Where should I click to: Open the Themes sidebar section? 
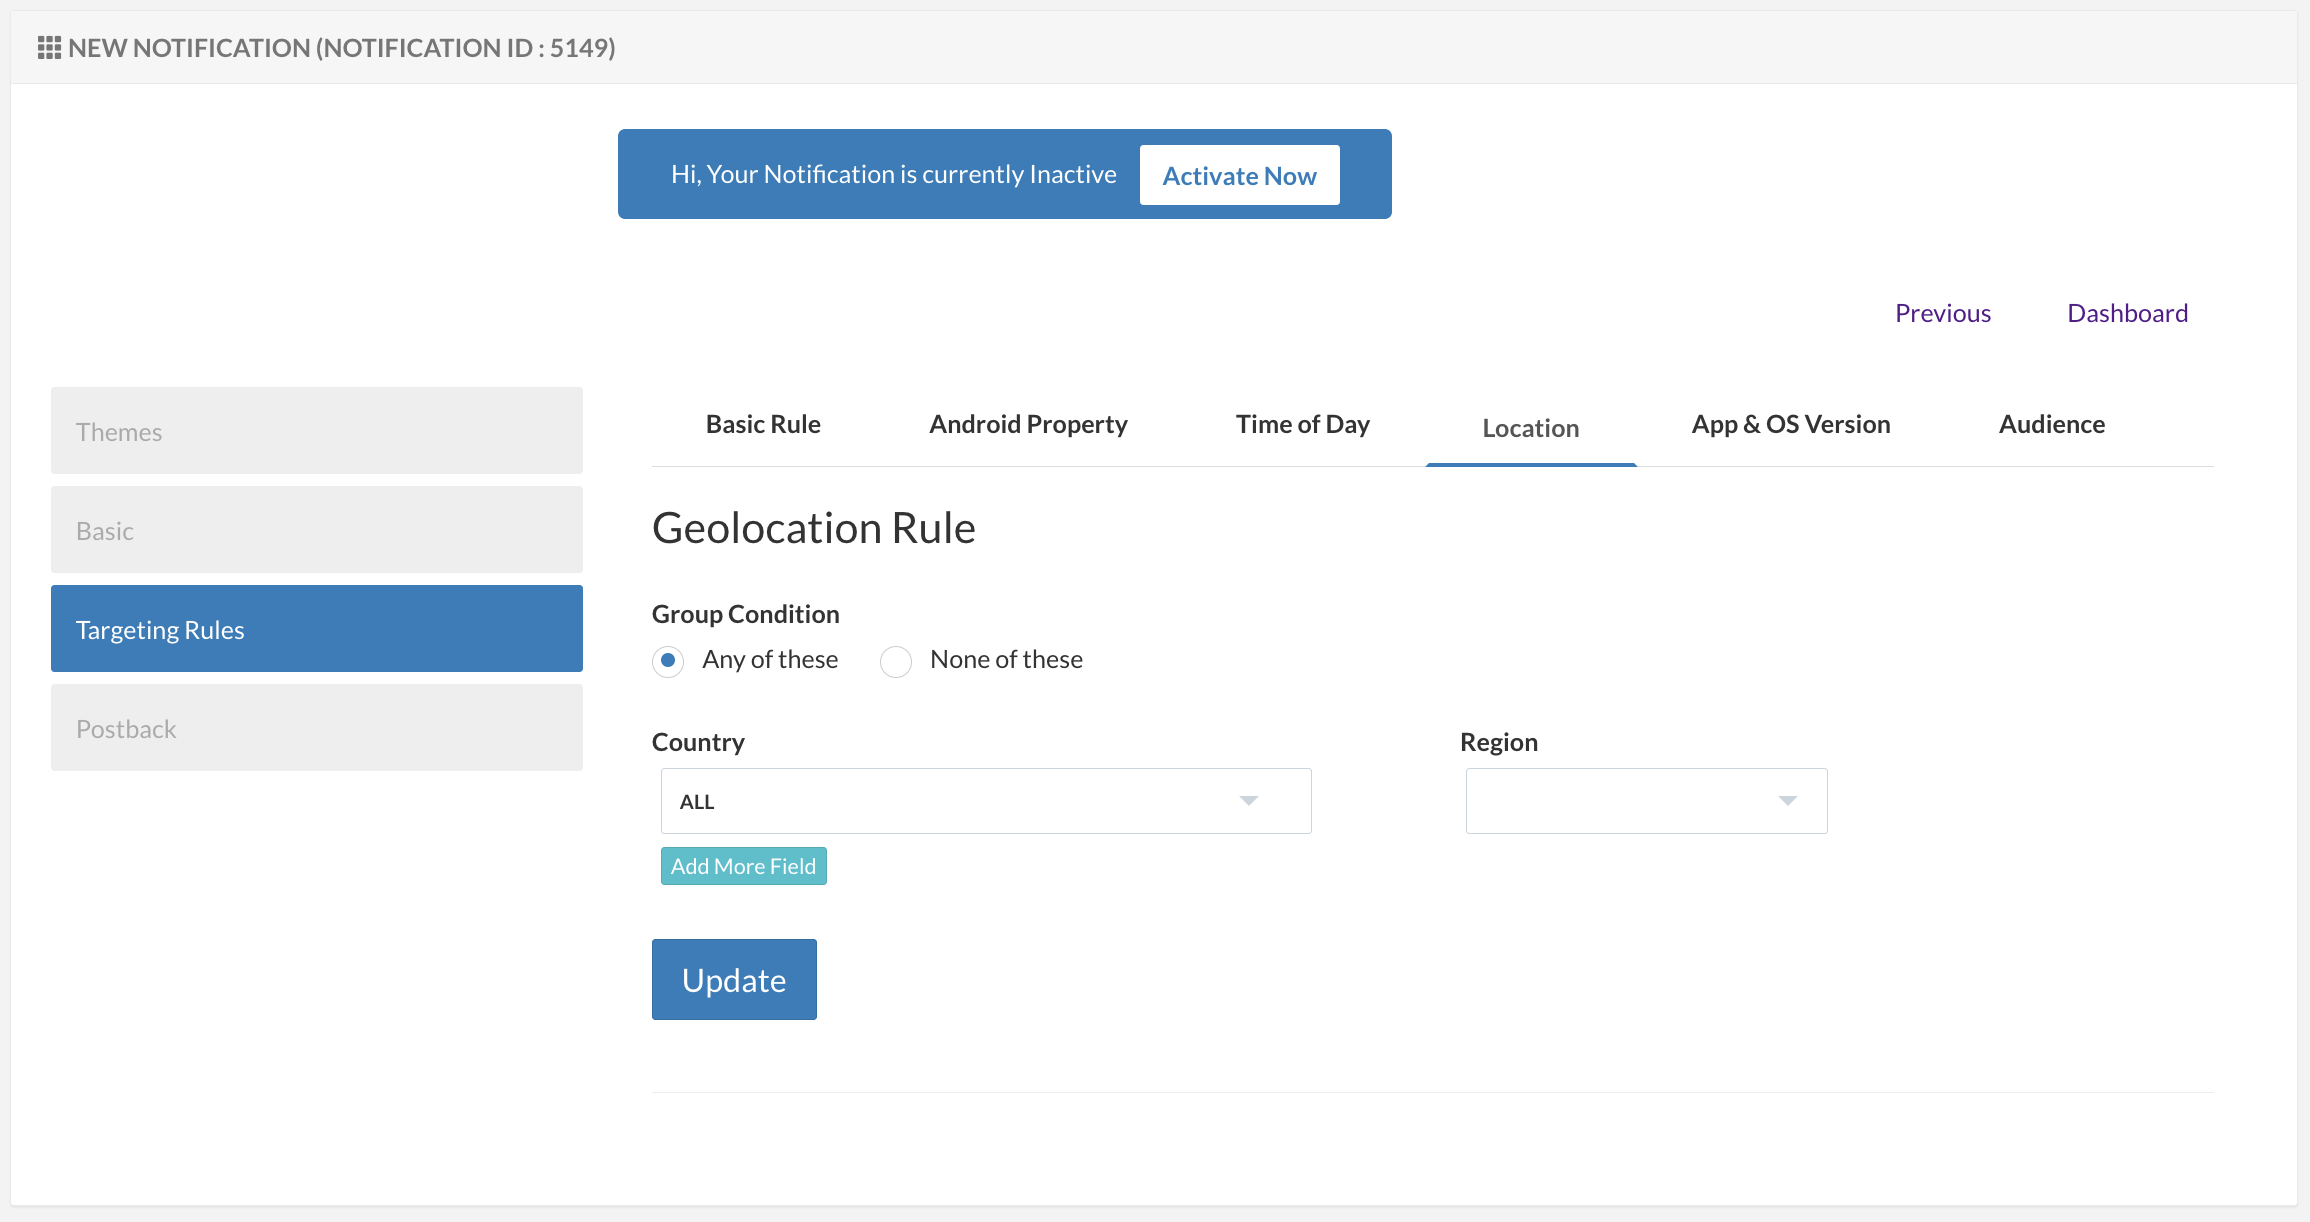click(316, 431)
